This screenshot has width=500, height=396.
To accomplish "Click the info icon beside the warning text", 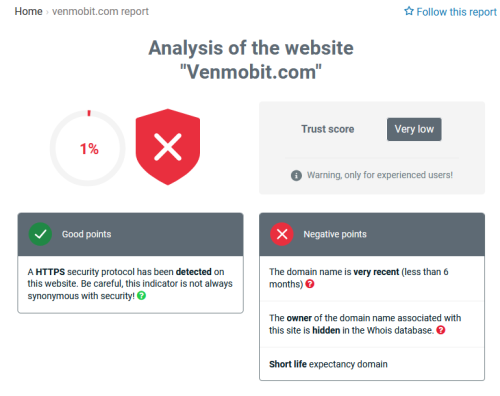I will [296, 175].
